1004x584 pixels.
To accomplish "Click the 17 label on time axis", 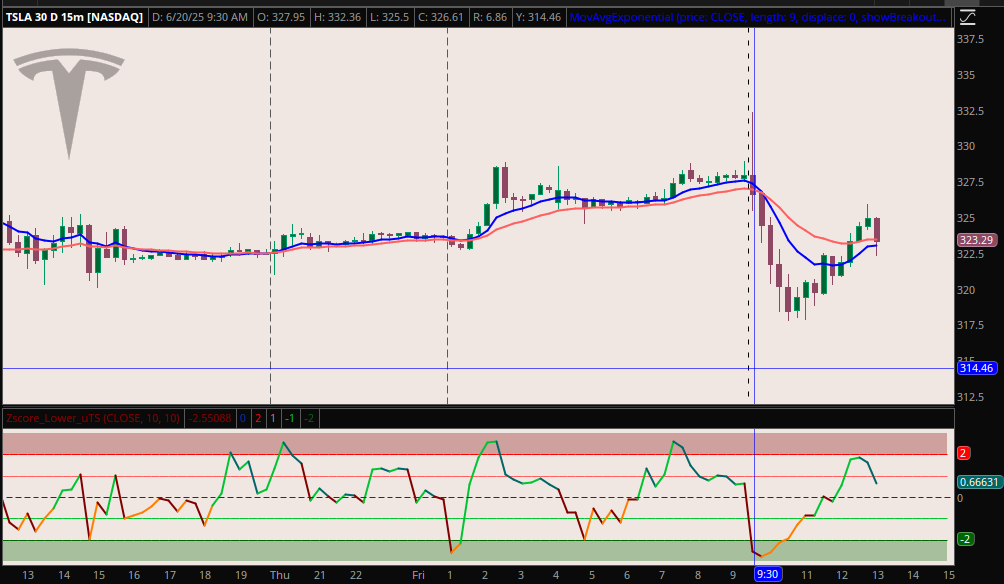I will (x=170, y=575).
